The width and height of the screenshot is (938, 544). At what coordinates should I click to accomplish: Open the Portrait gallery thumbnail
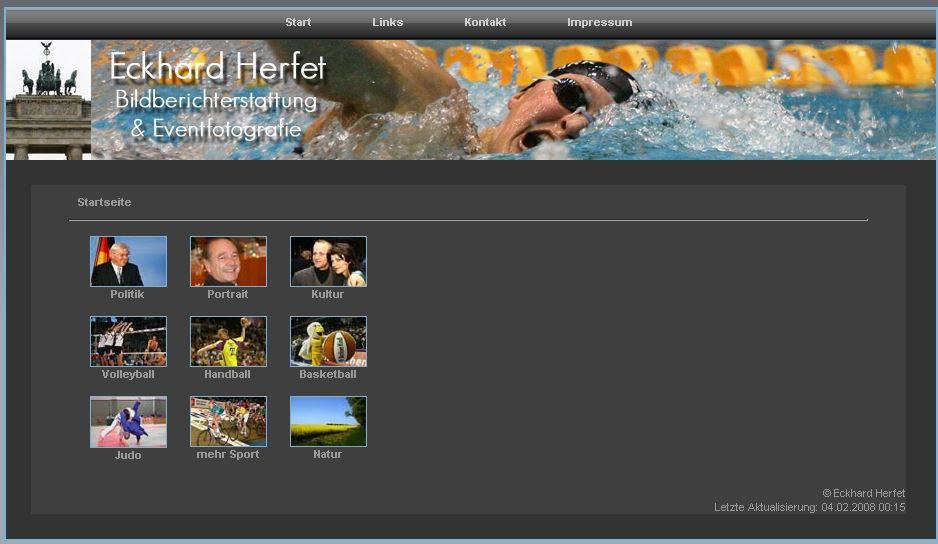tap(228, 262)
